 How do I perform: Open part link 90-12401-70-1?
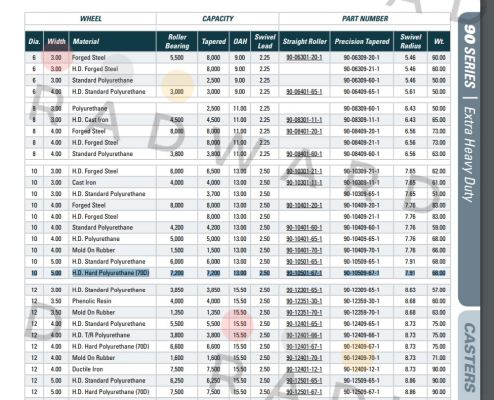pyautogui.click(x=304, y=358)
